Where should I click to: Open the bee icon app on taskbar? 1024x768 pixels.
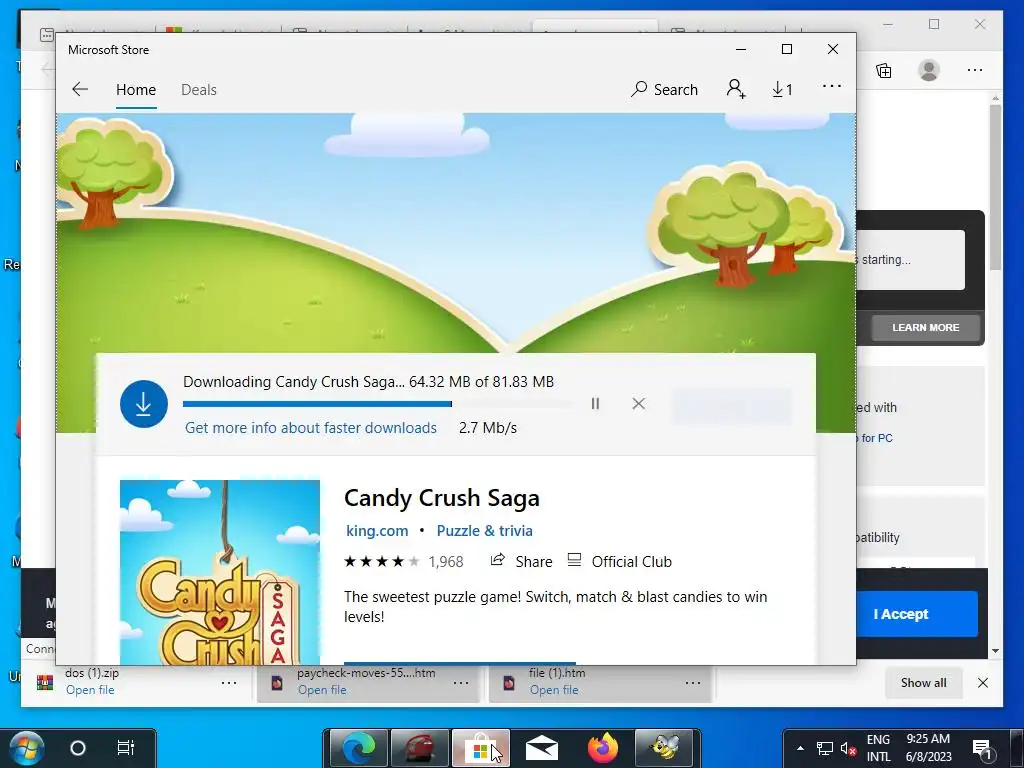pyautogui.click(x=664, y=748)
